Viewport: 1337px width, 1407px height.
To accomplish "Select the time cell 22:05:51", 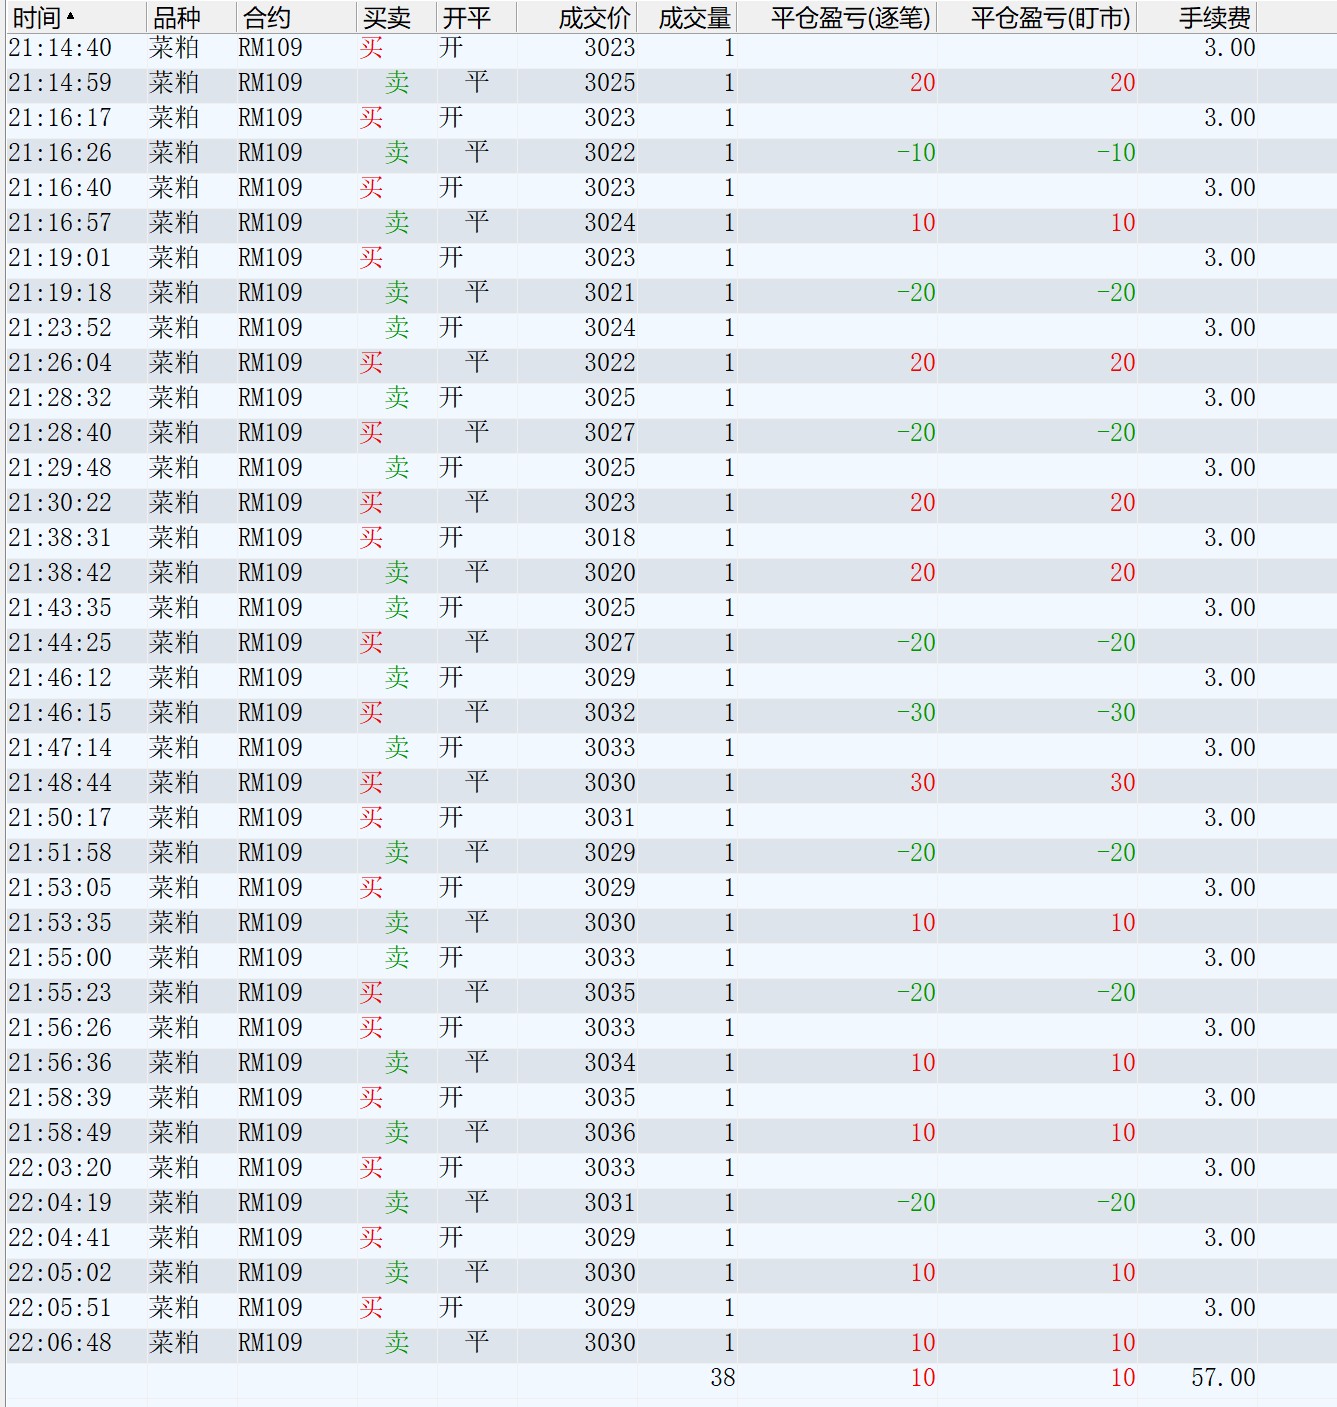I will (x=60, y=1308).
